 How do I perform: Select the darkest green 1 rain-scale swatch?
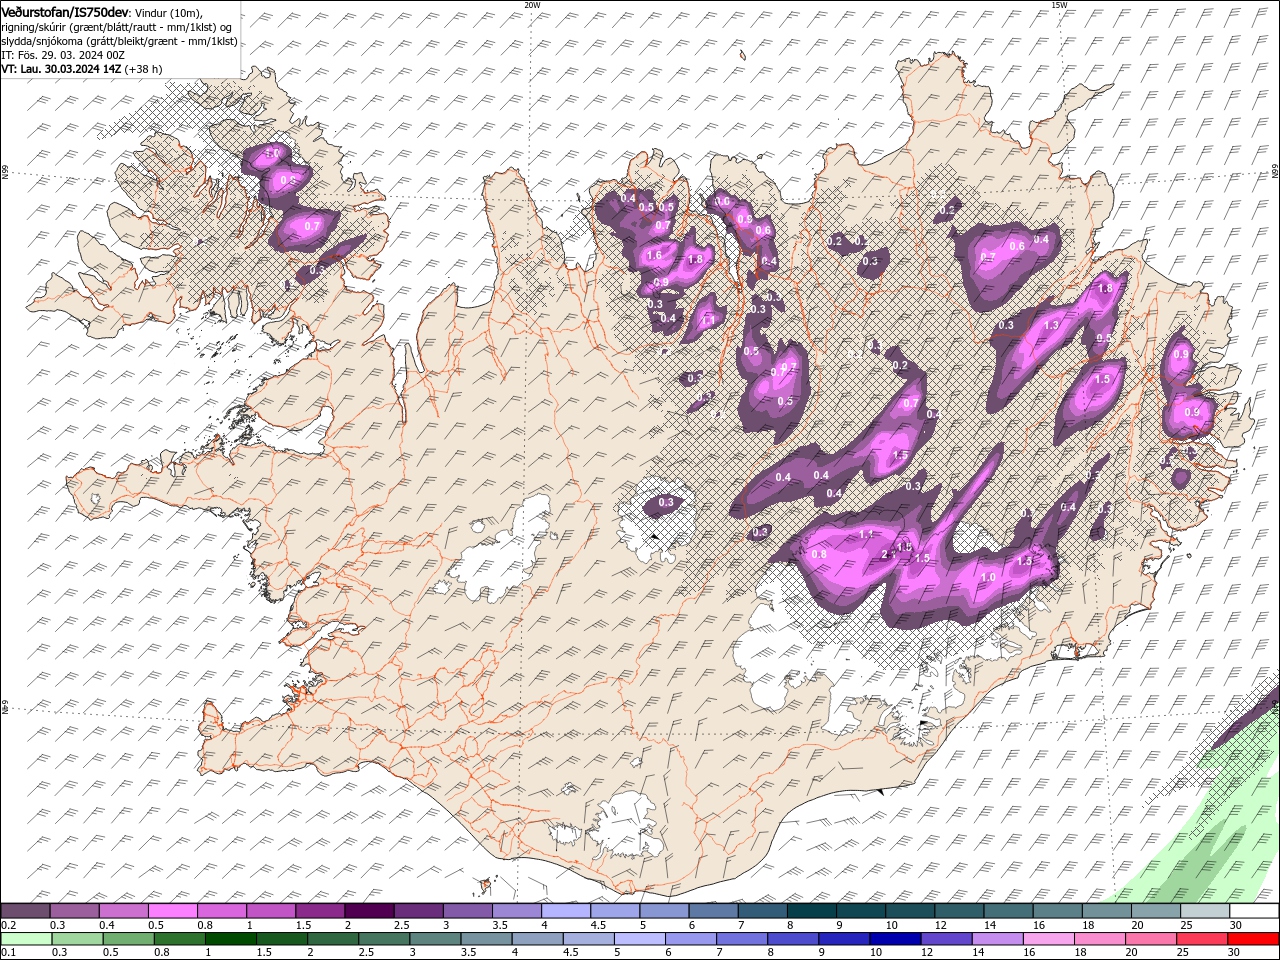pos(231,938)
